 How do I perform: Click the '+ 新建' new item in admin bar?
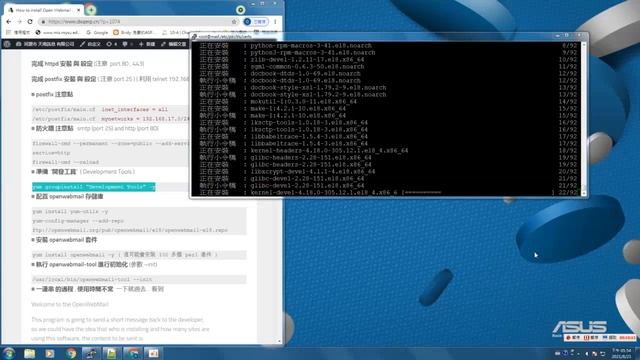tap(147, 44)
